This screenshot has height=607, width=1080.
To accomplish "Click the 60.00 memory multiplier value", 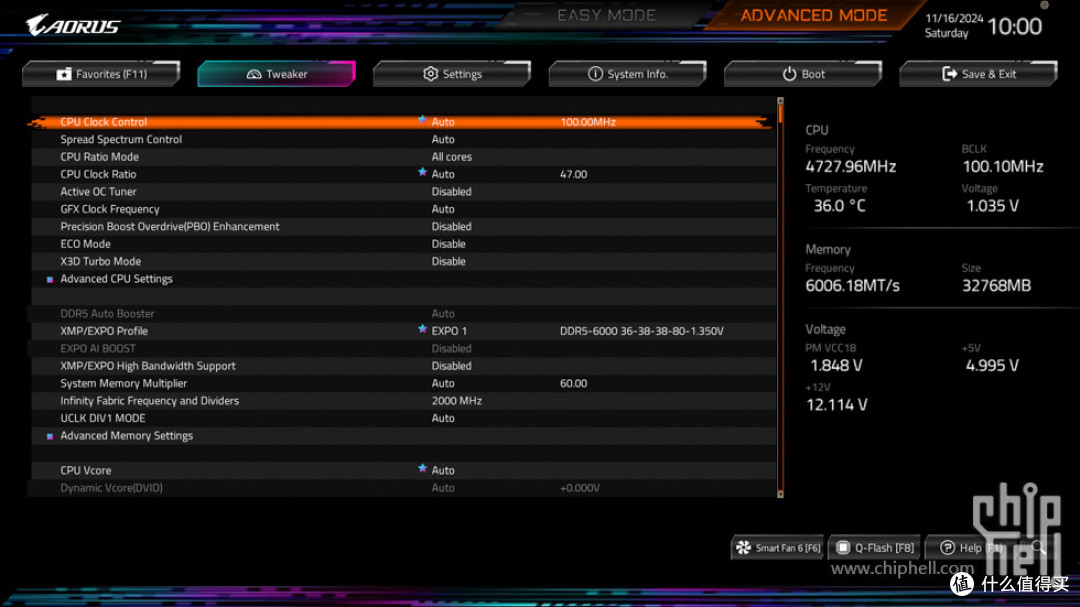I will [x=573, y=384].
